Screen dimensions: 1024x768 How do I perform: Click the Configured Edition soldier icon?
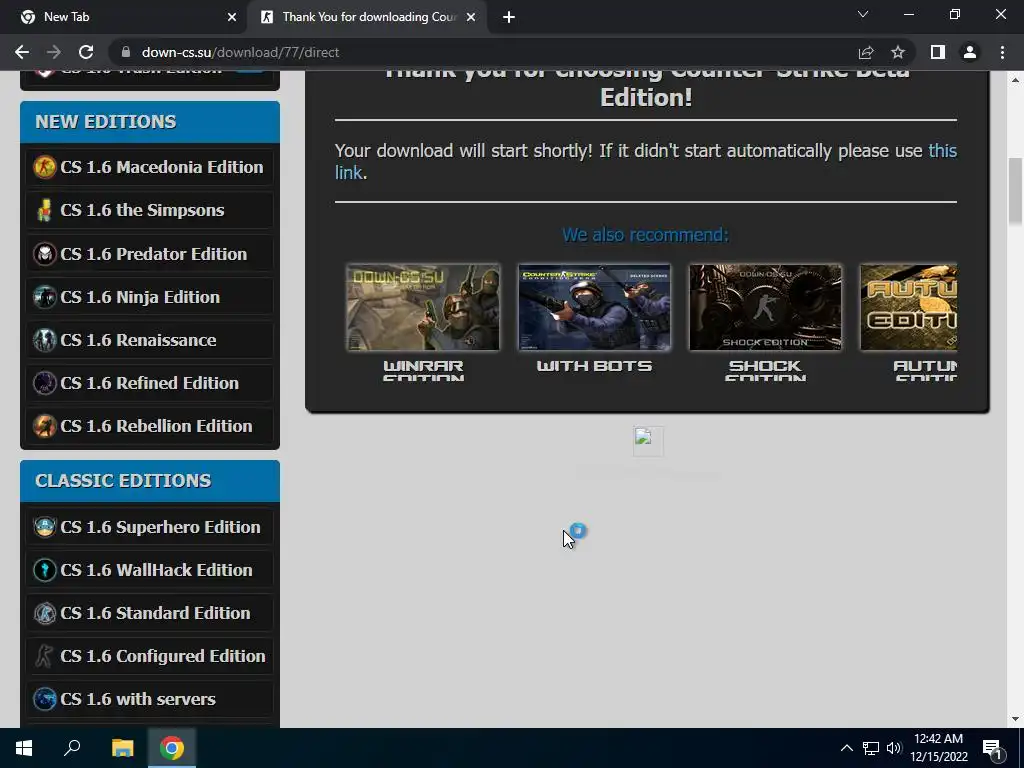coord(44,656)
